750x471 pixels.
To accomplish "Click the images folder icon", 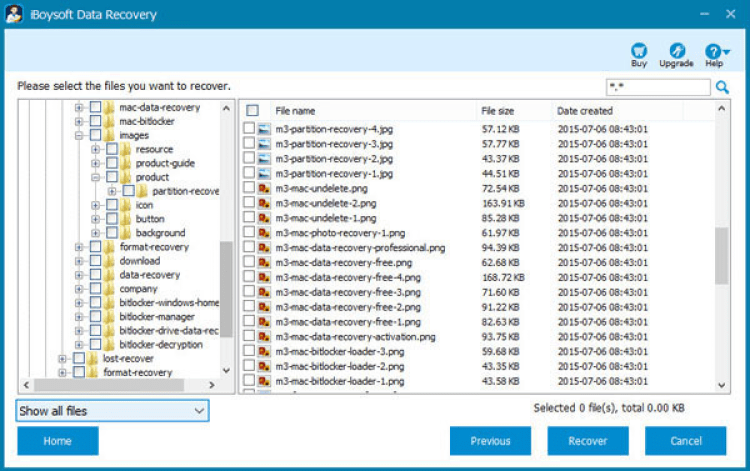I will [x=110, y=135].
